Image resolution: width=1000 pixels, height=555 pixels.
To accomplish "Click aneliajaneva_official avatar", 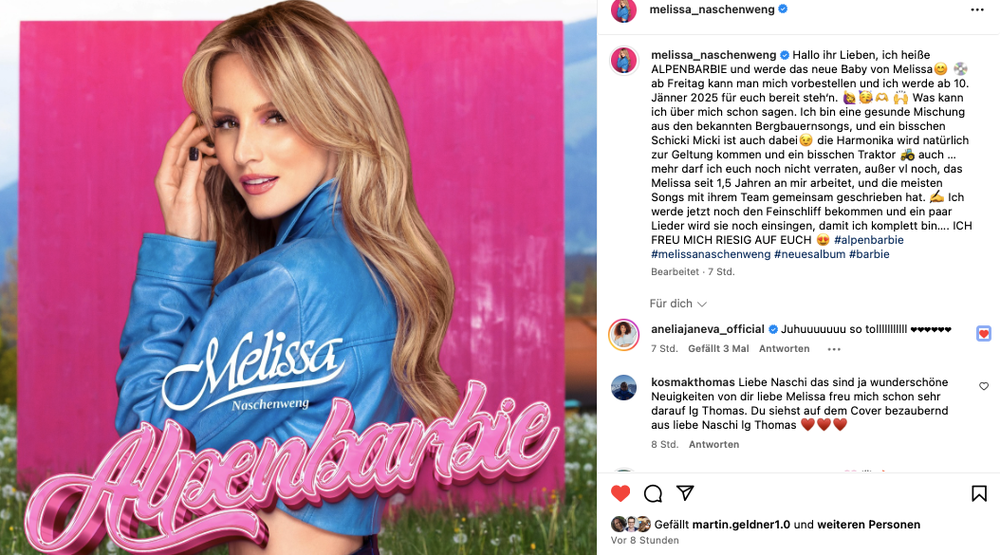I will [624, 335].
